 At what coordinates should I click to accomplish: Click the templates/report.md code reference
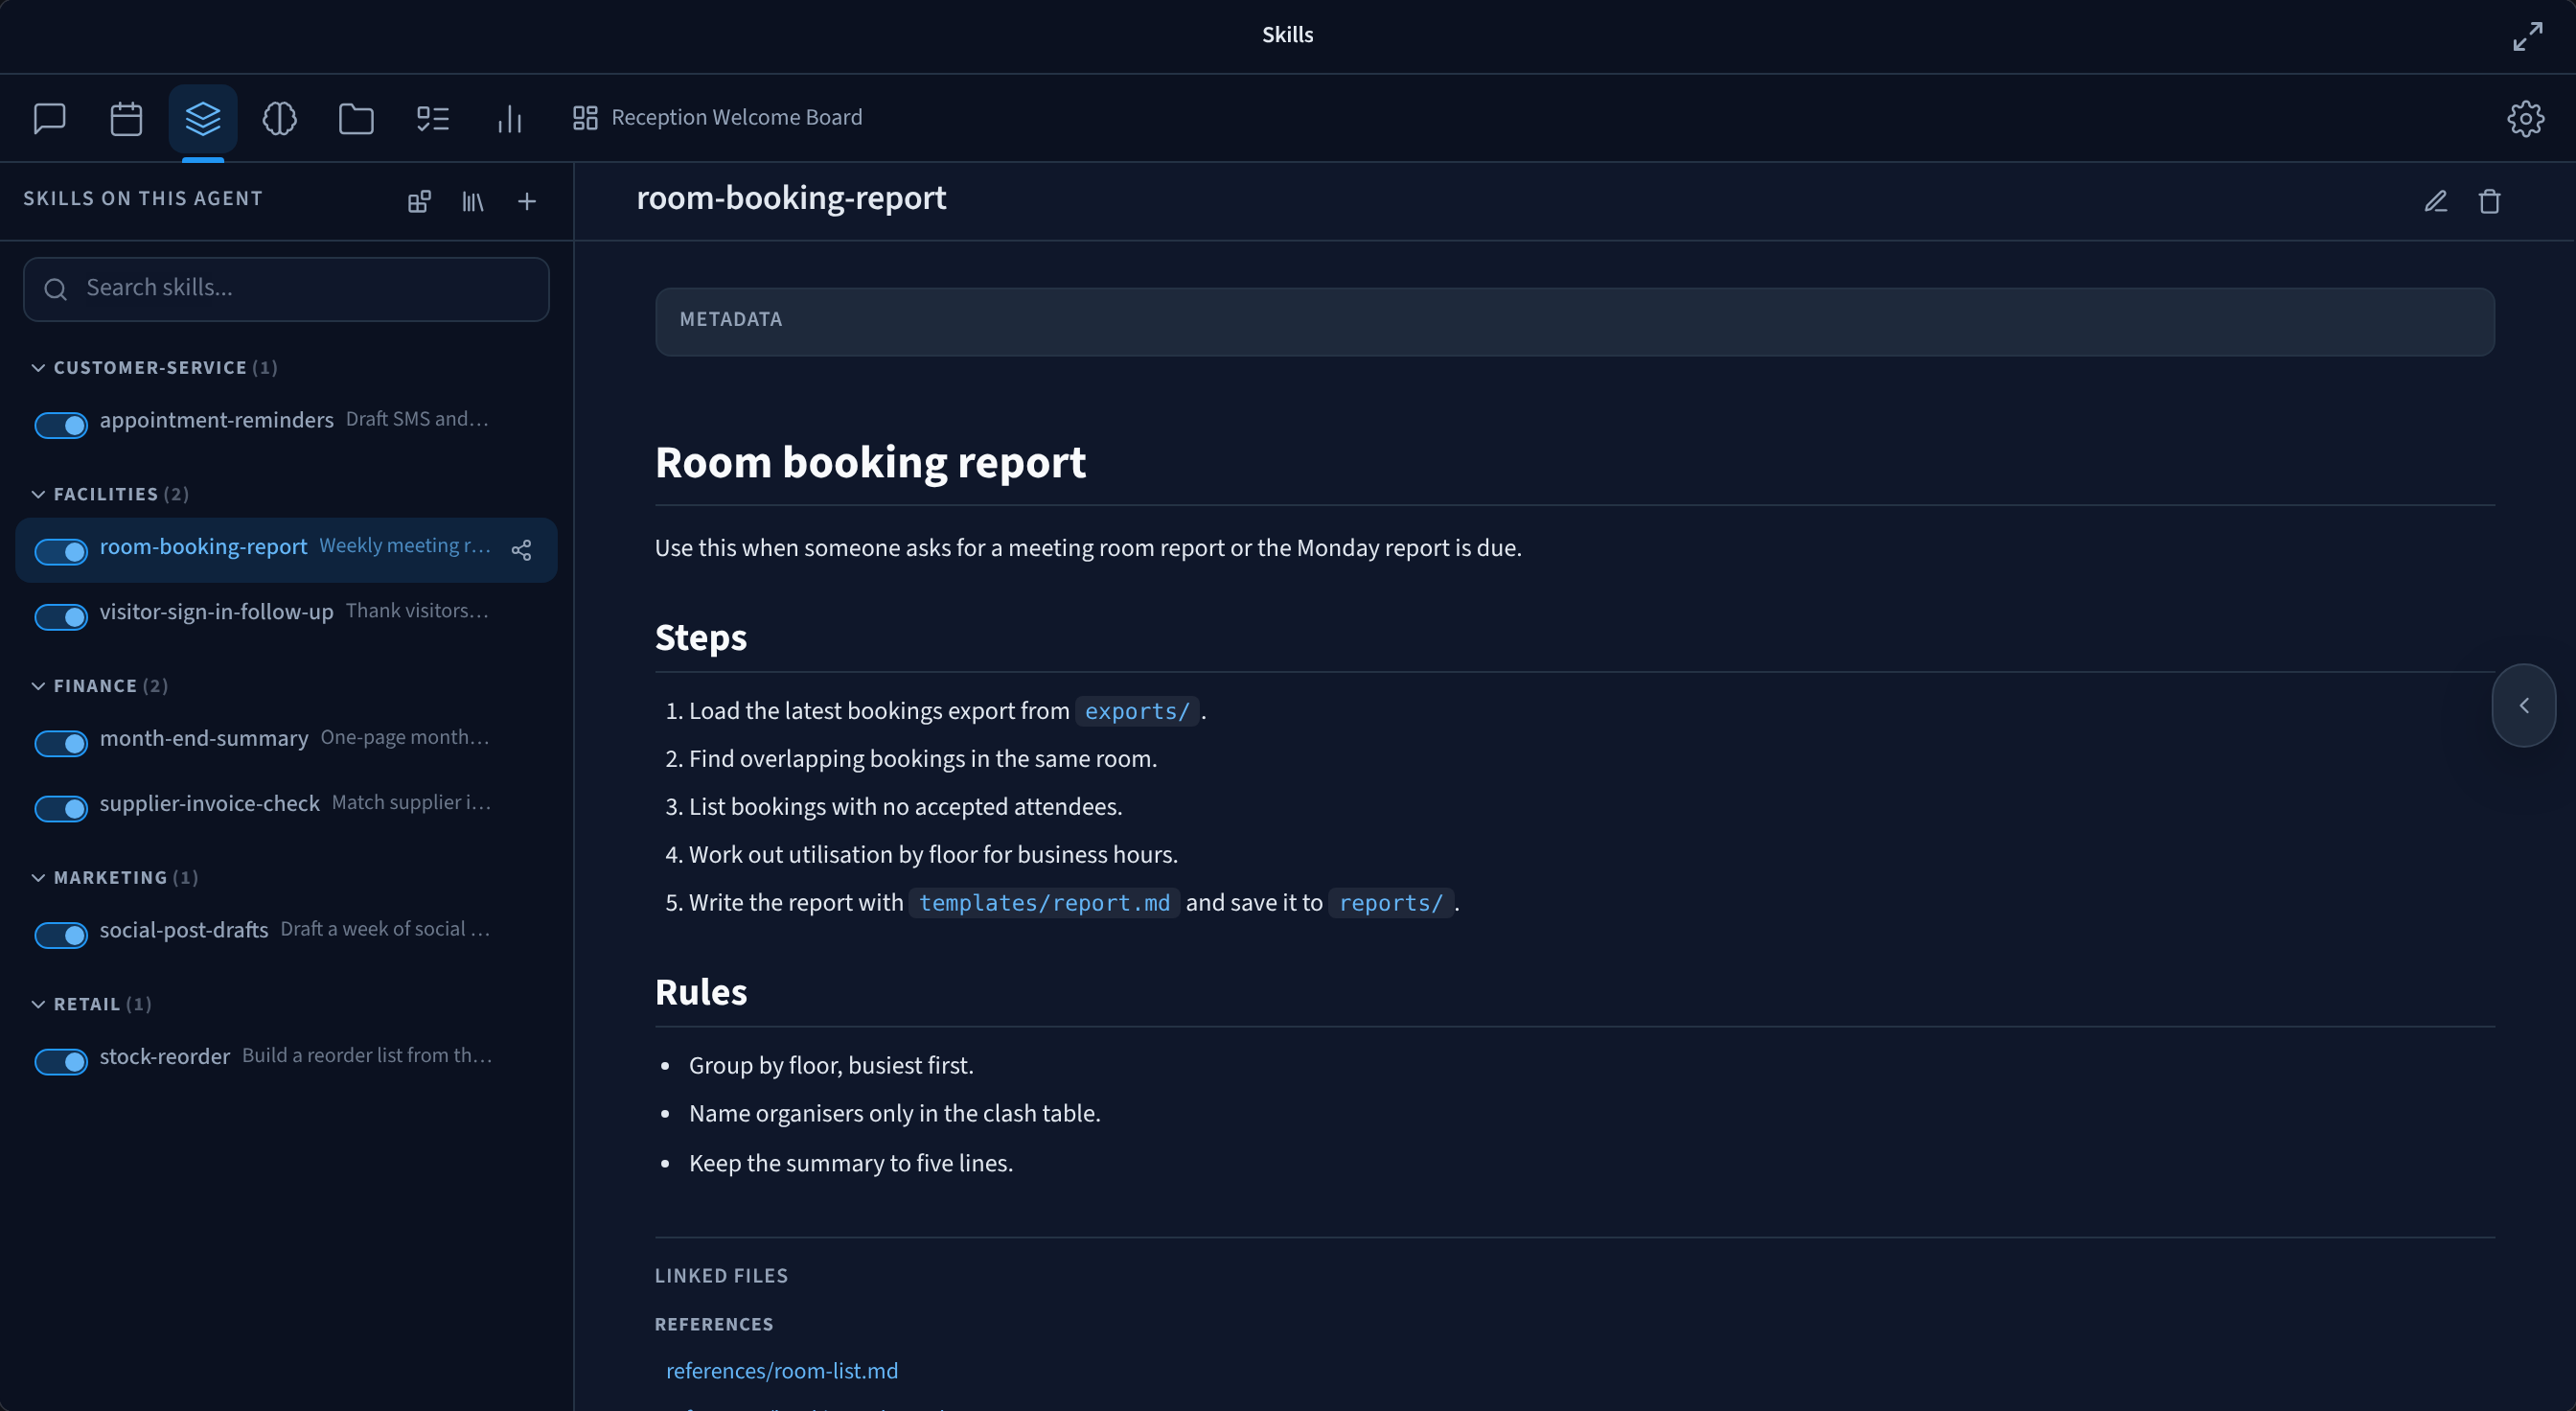[x=1044, y=902]
